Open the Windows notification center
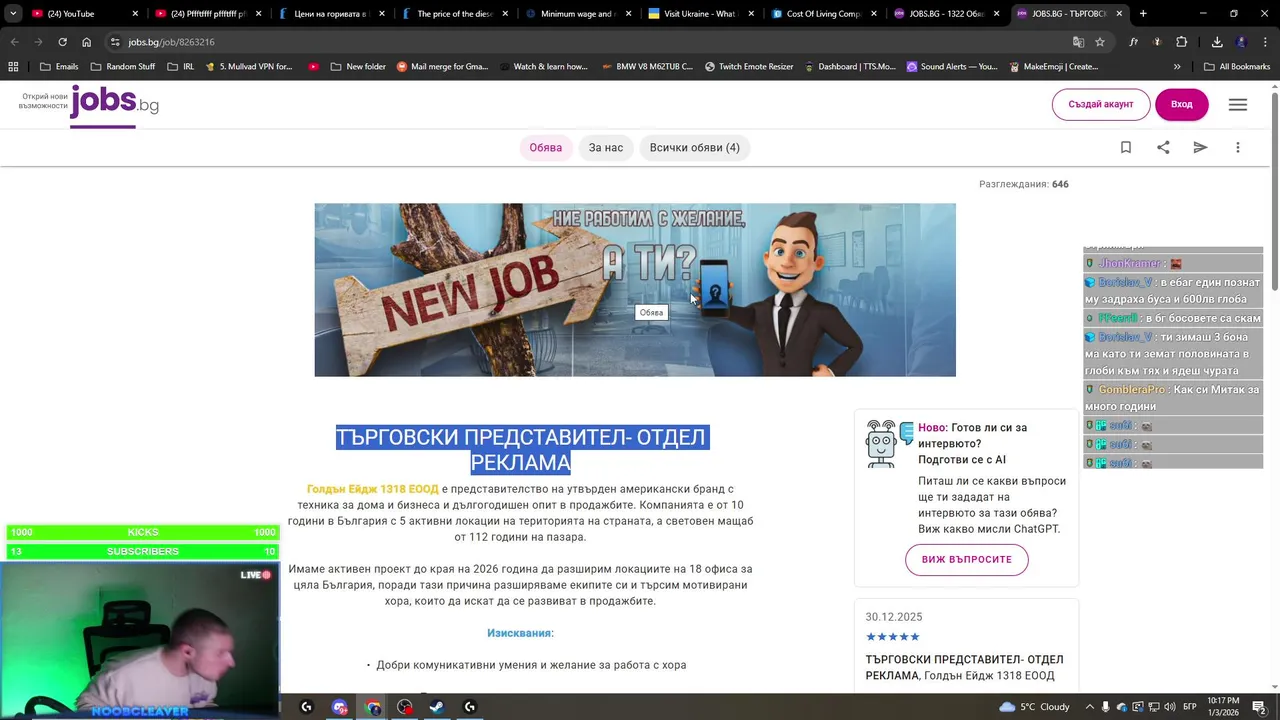Screen dimensions: 1280x720 1260,707
